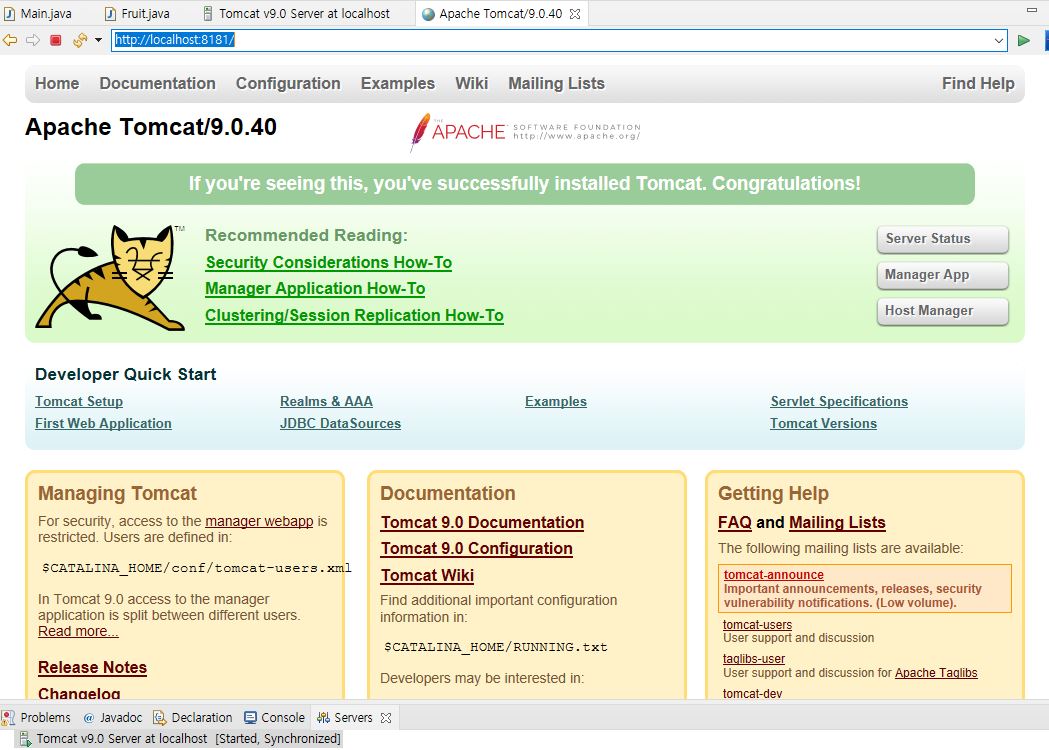Click the Tomcat cat mascot image

[x=110, y=278]
